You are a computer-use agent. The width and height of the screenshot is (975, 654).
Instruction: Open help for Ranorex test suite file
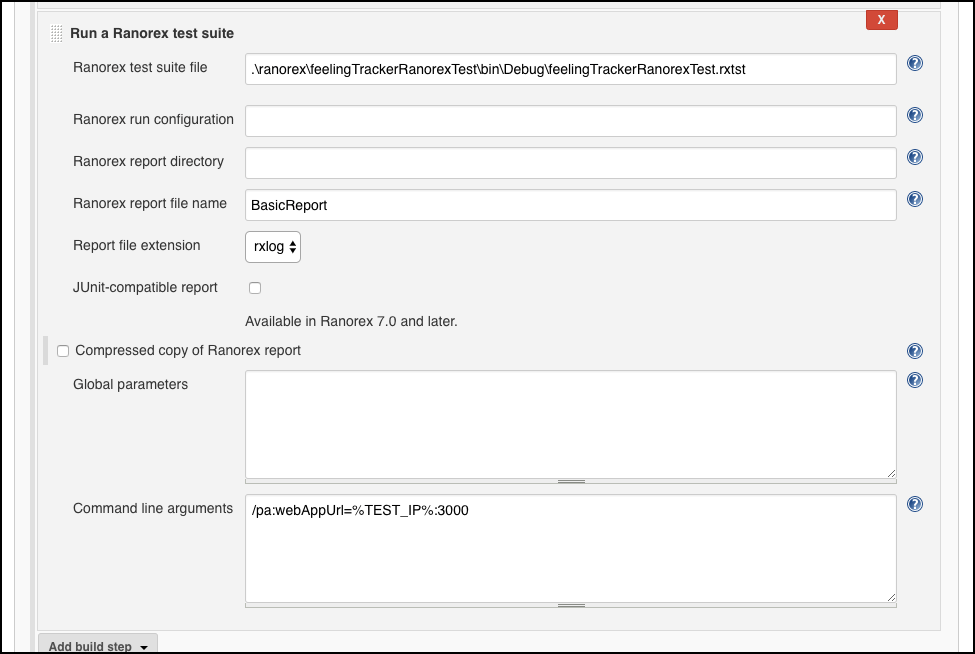(x=915, y=63)
